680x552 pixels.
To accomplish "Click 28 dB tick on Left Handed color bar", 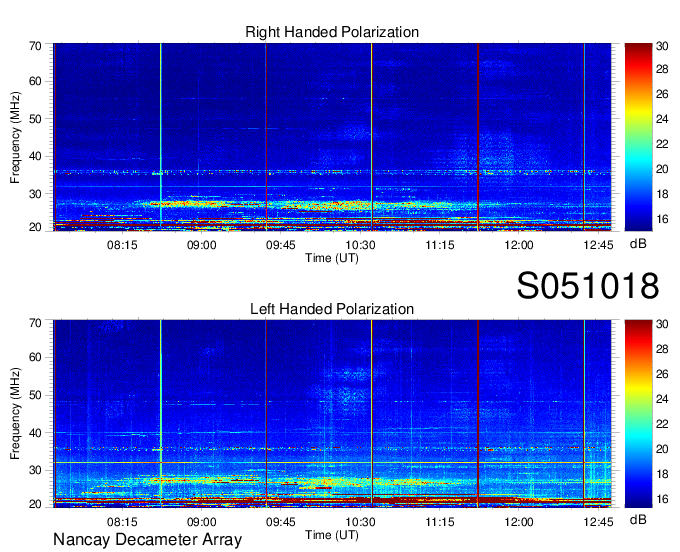I will click(662, 349).
